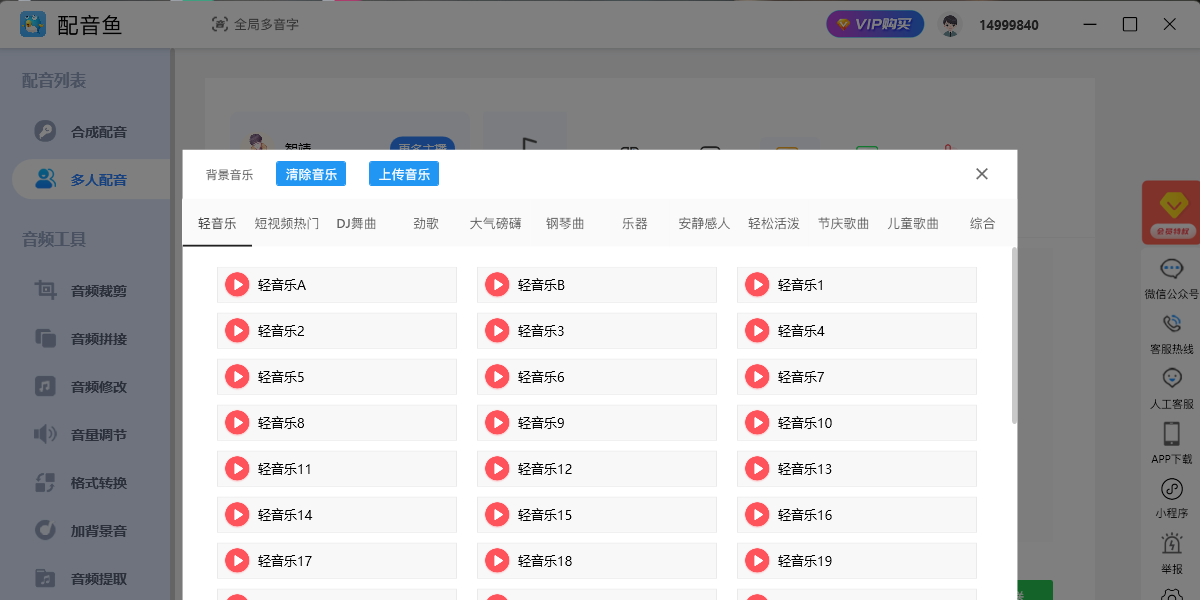The width and height of the screenshot is (1200, 600).
Task: Play the 轻音乐10 preview
Action: pyautogui.click(x=757, y=423)
